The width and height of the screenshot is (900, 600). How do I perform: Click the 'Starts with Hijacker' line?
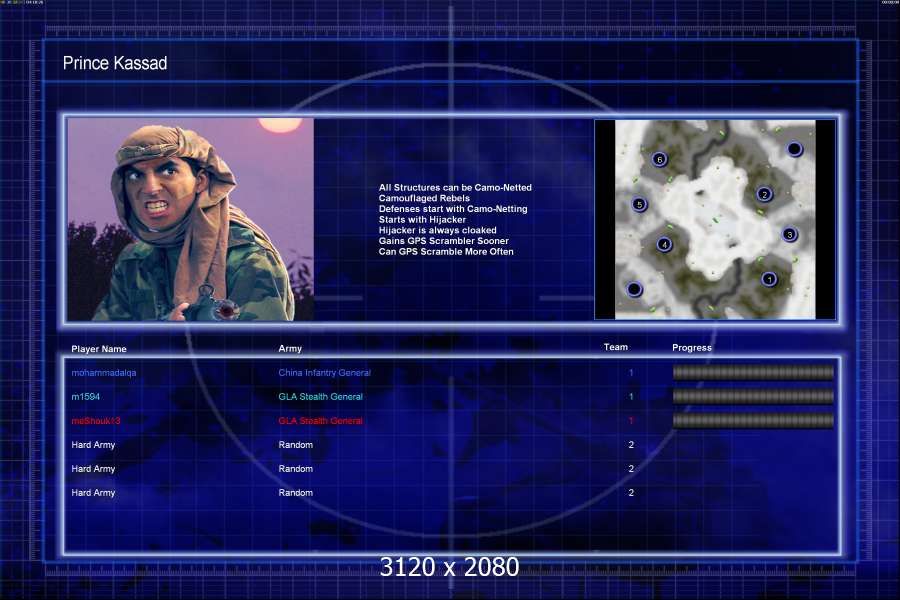[422, 219]
